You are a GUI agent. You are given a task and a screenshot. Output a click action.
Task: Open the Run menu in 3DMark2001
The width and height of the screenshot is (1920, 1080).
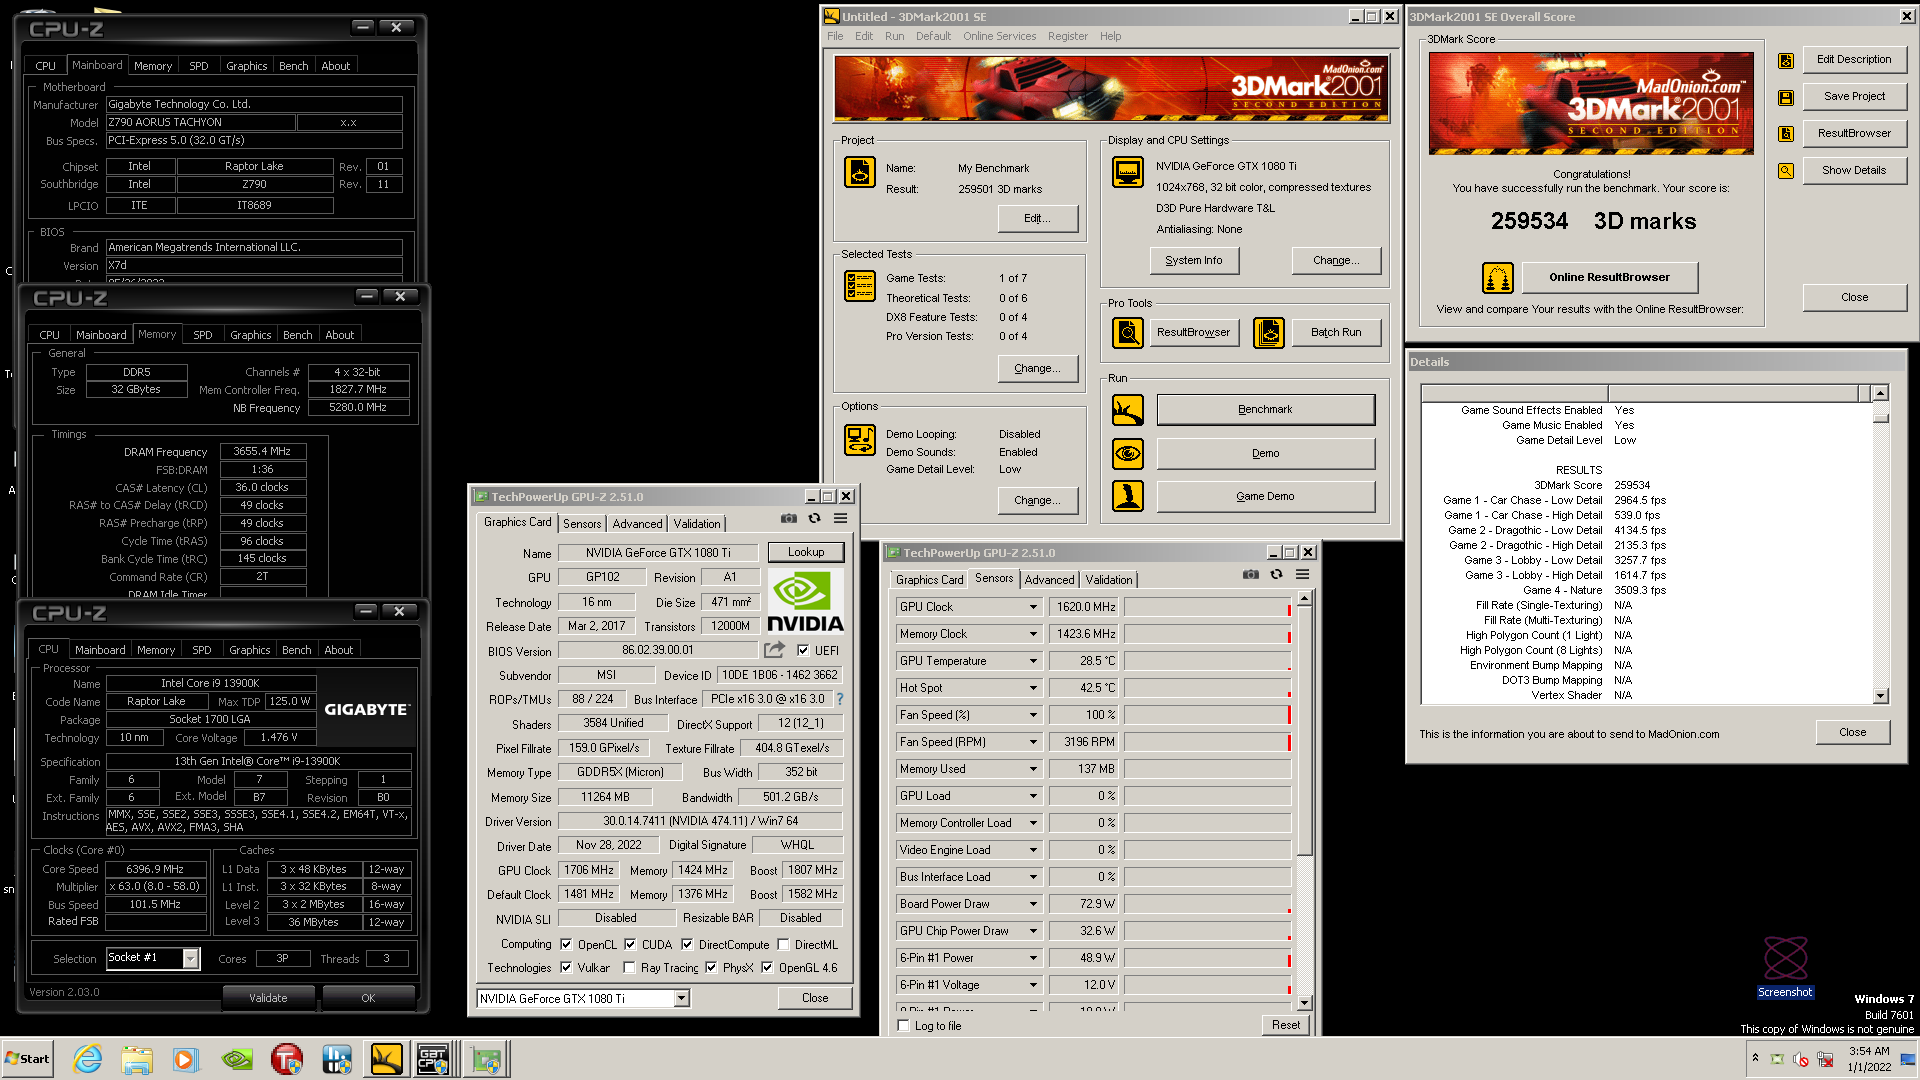click(894, 36)
